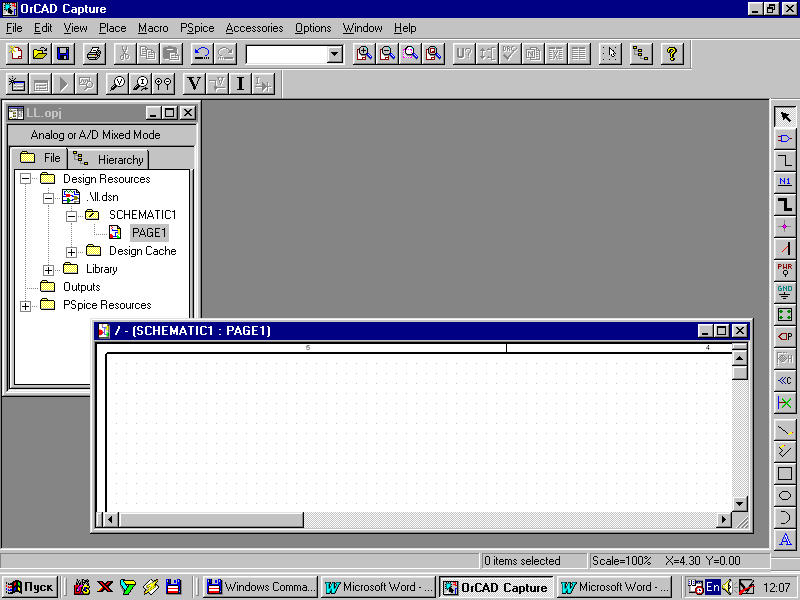Select the Place Junction tool
The width and height of the screenshot is (800, 600).
785,227
